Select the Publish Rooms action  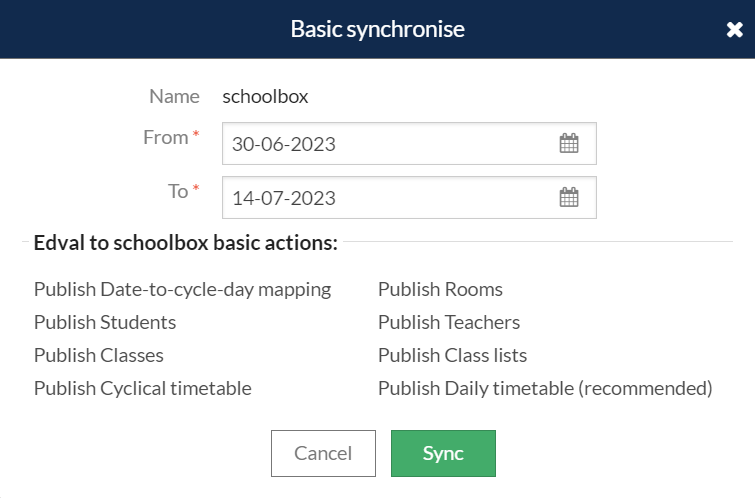[440, 289]
